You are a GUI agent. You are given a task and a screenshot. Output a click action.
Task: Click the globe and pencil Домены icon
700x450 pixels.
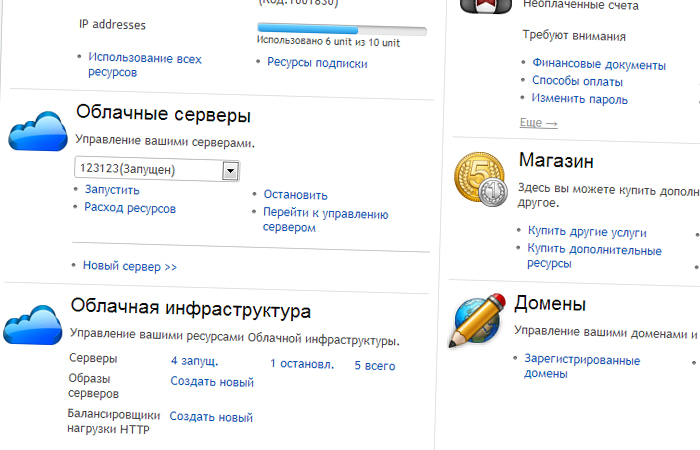(478, 320)
